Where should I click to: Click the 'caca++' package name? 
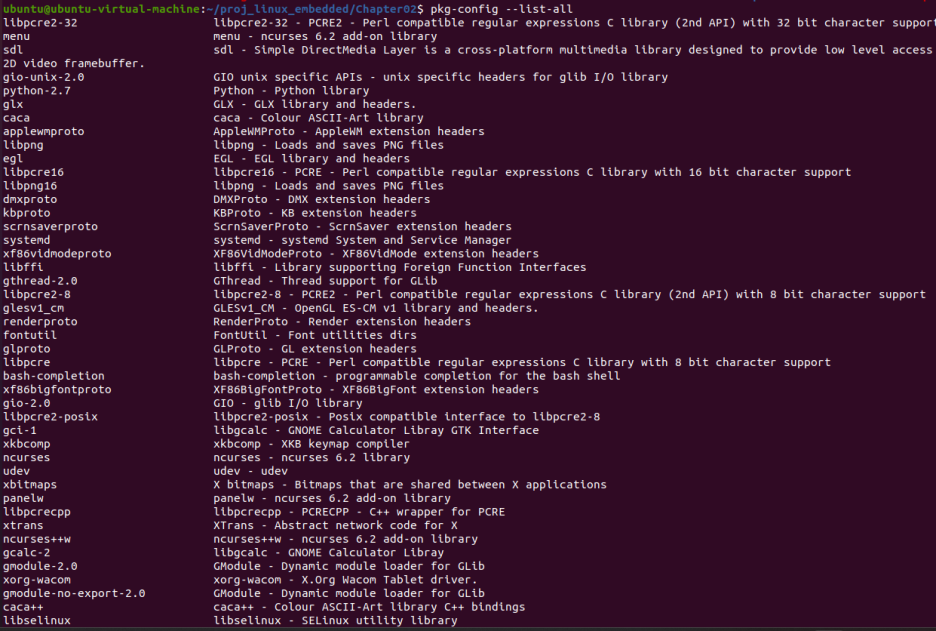pyautogui.click(x=23, y=607)
